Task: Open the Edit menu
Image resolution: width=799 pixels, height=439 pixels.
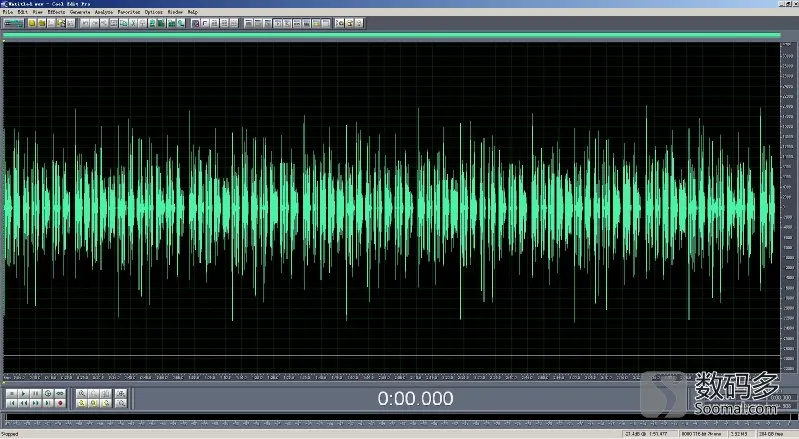Action: [23, 12]
